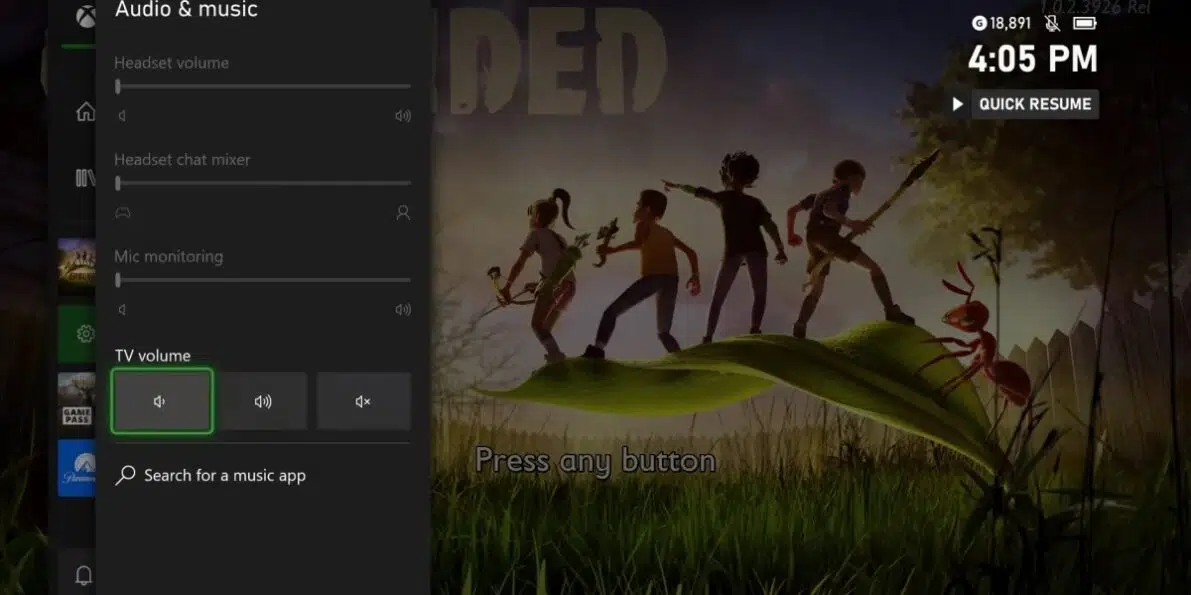
Task: Adjust the Headset chat mixer slider
Action: pos(263,183)
